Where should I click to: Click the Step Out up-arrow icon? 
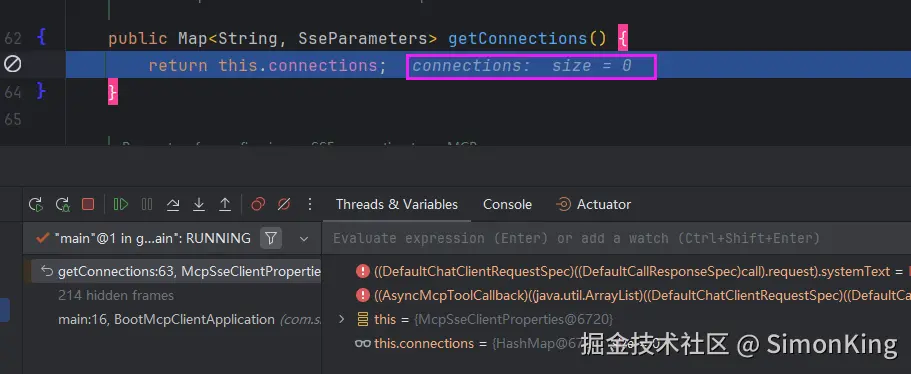[225, 204]
